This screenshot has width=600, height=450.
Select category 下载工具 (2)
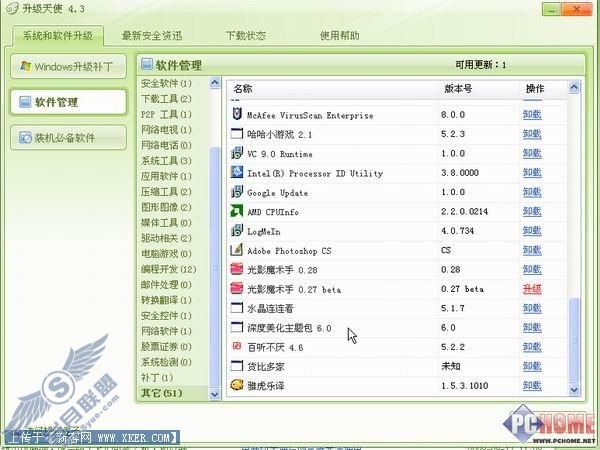click(x=166, y=99)
